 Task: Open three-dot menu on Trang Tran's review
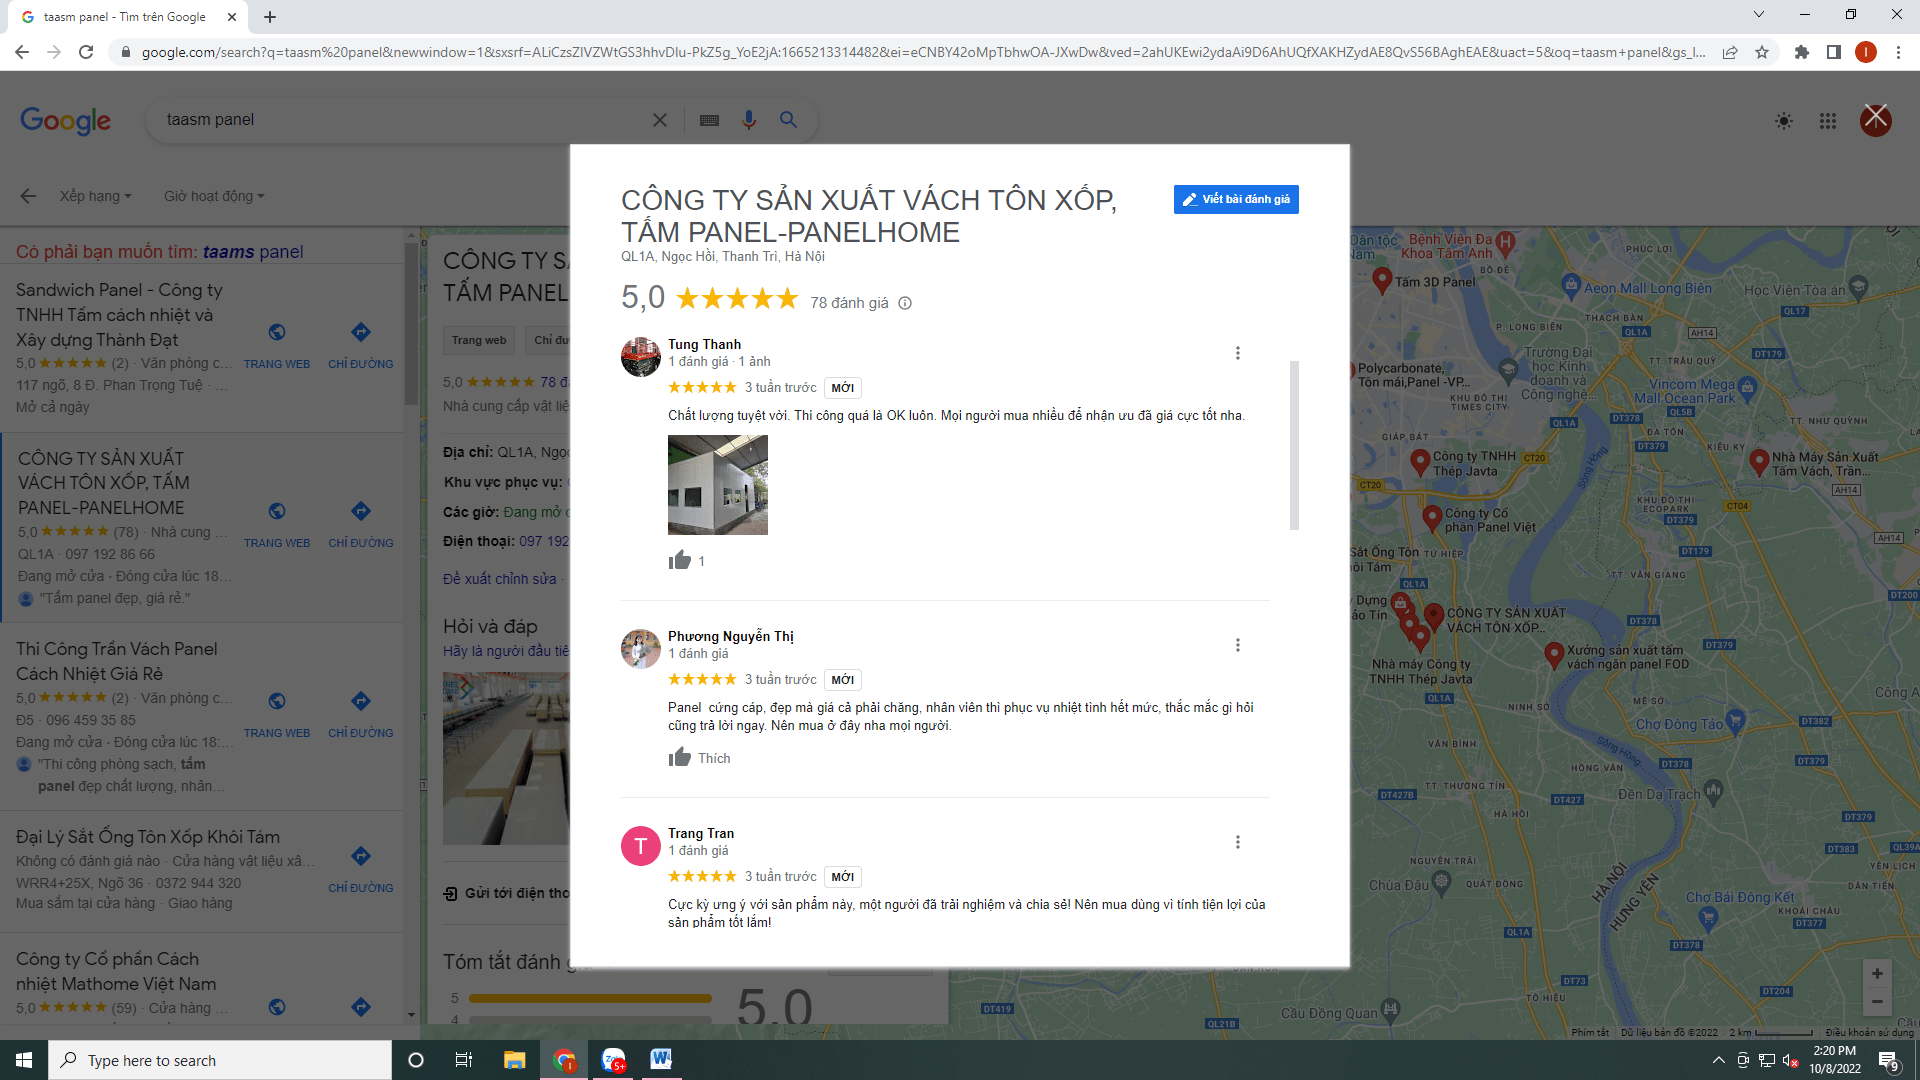point(1237,842)
